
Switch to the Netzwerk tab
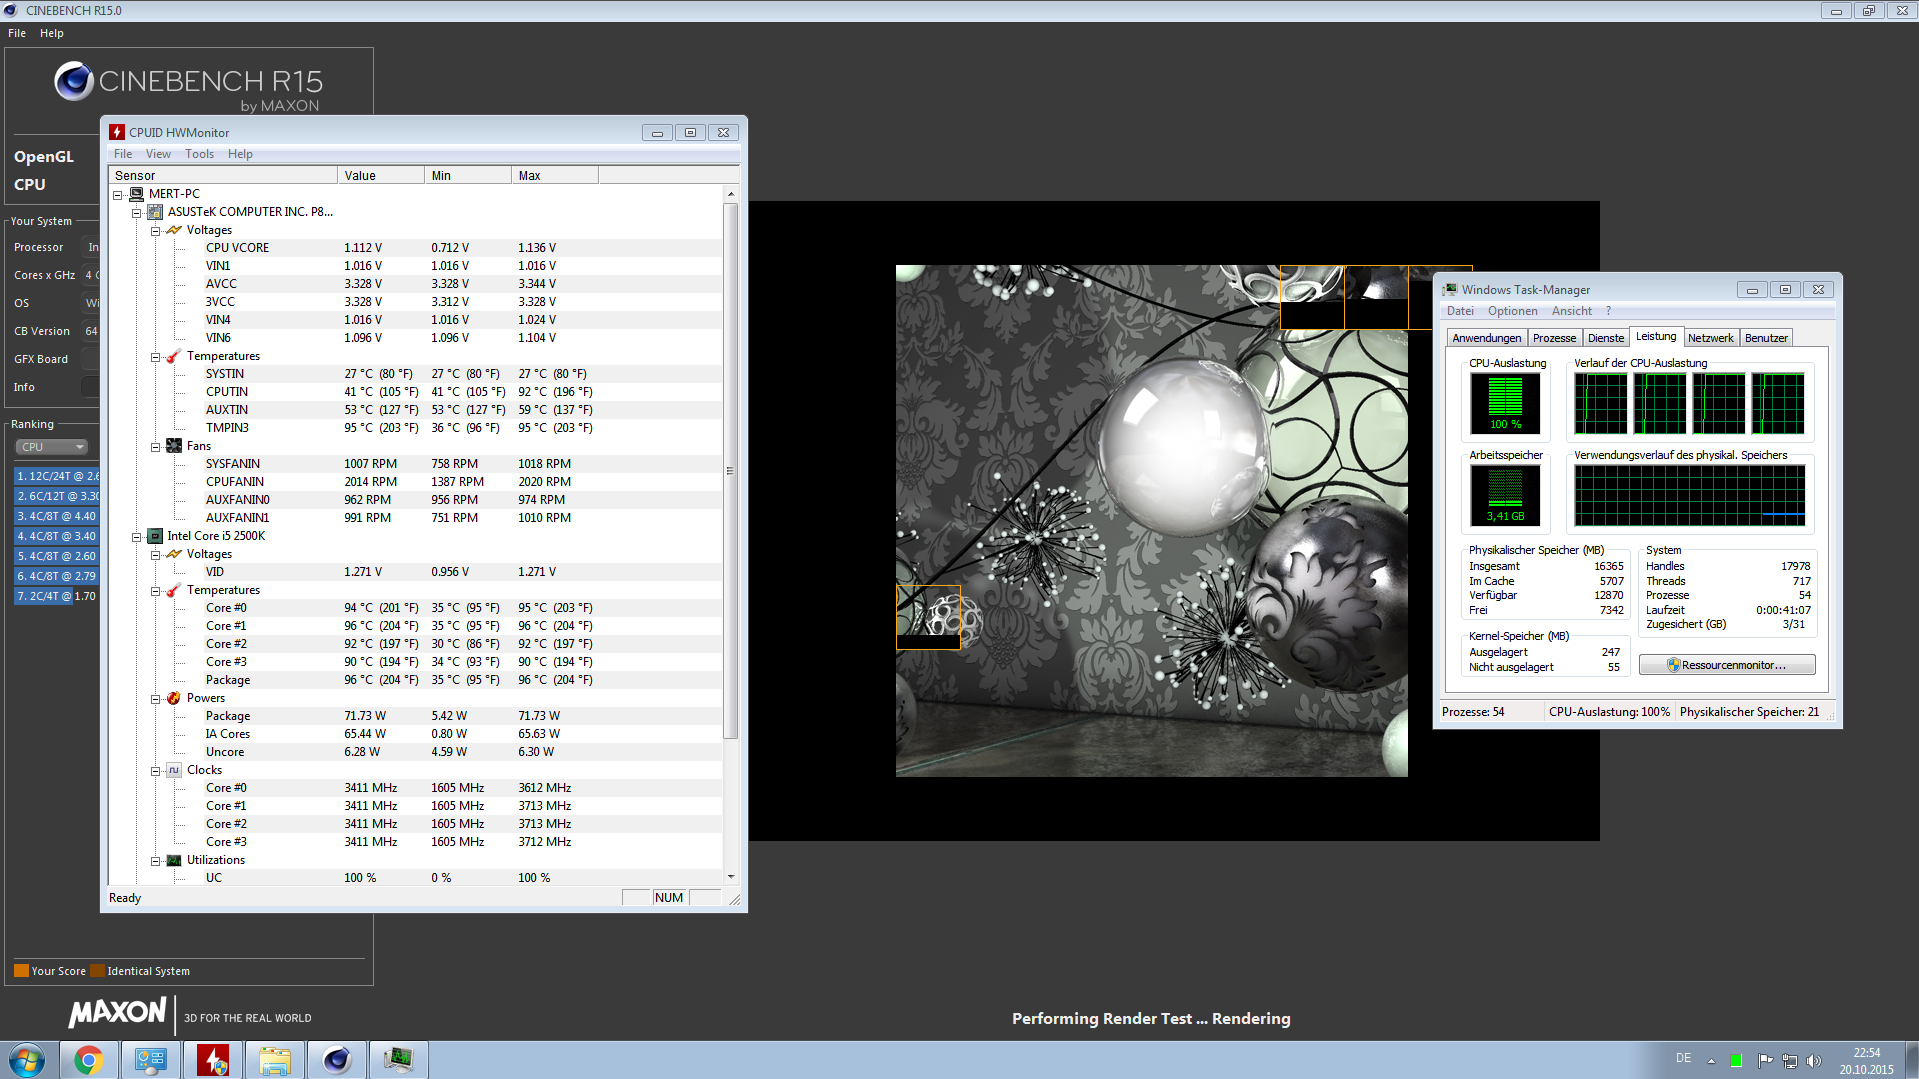coord(1711,338)
